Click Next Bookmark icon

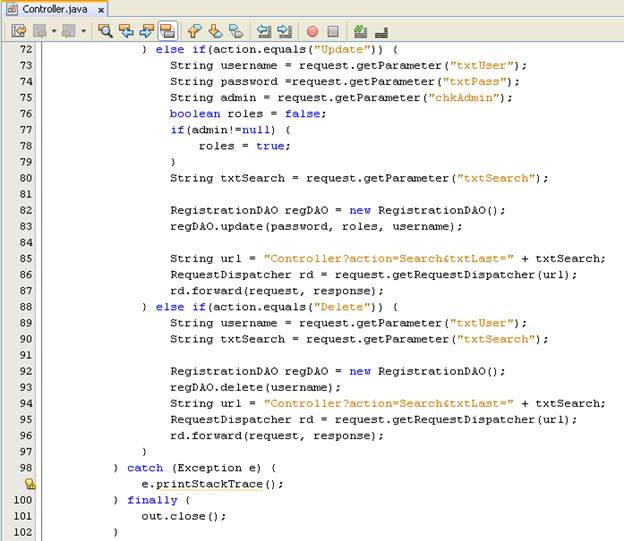click(215, 31)
